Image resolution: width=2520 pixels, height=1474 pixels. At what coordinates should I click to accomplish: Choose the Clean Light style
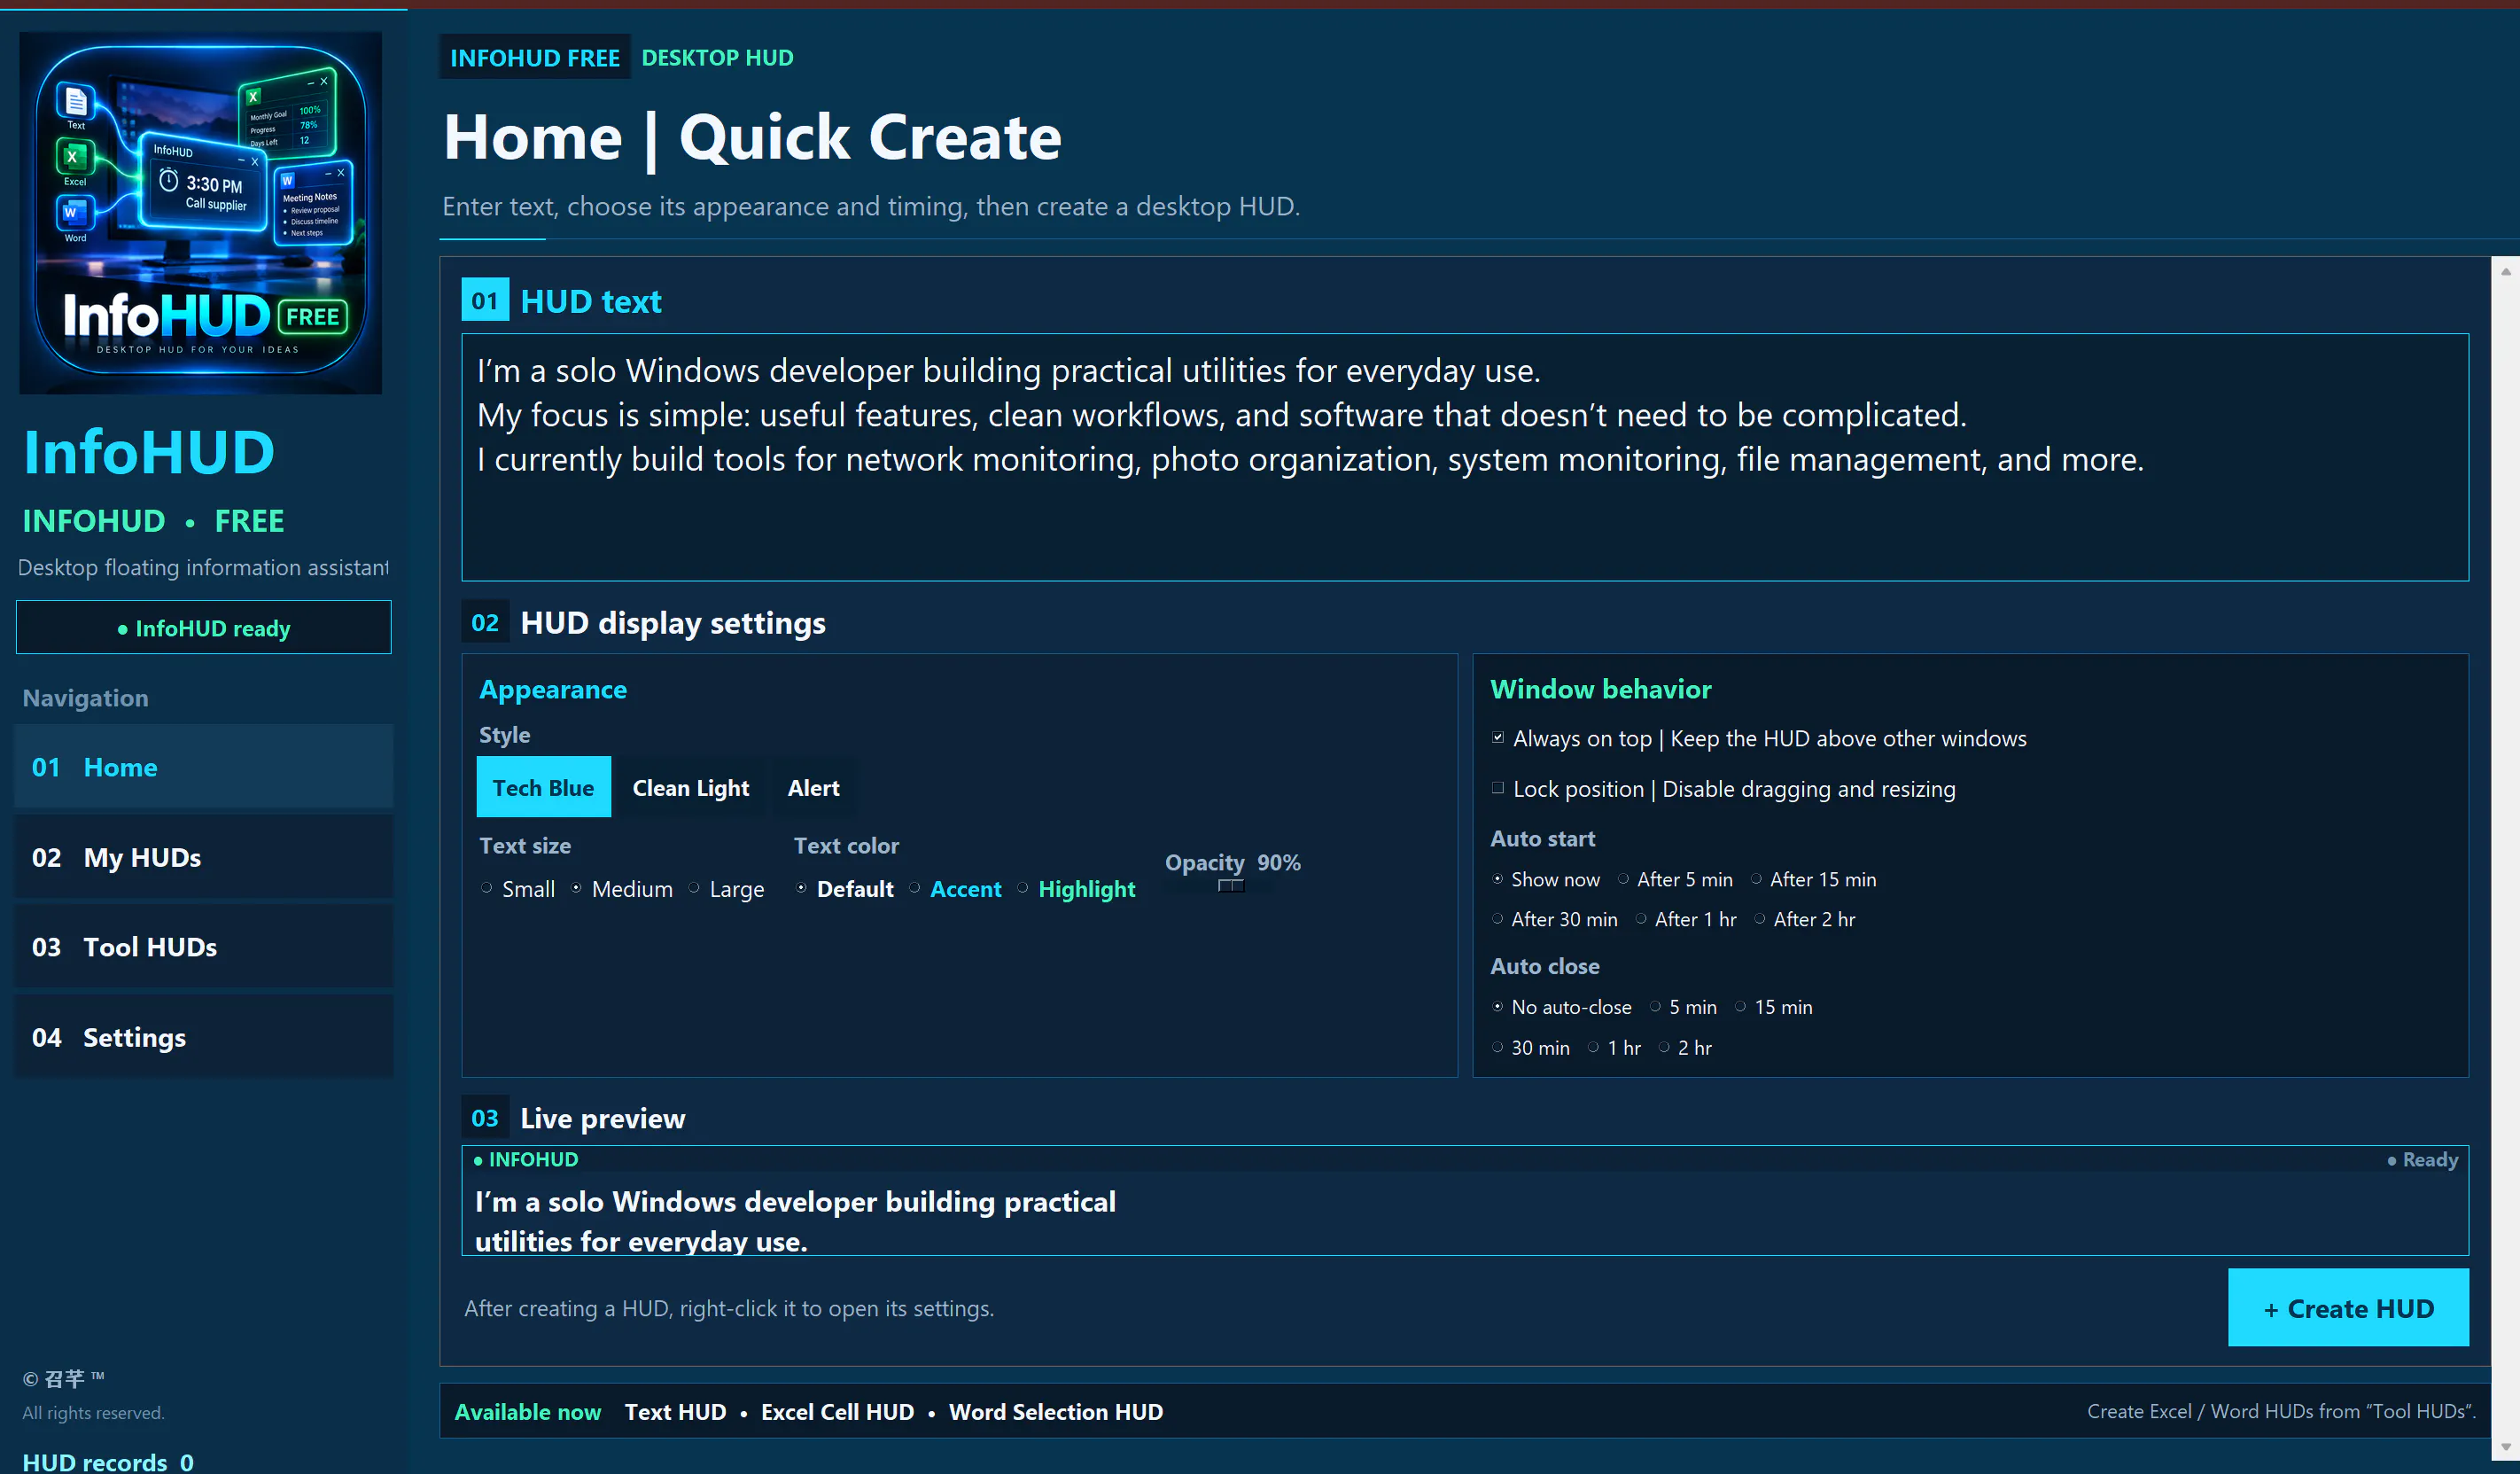(x=691, y=788)
